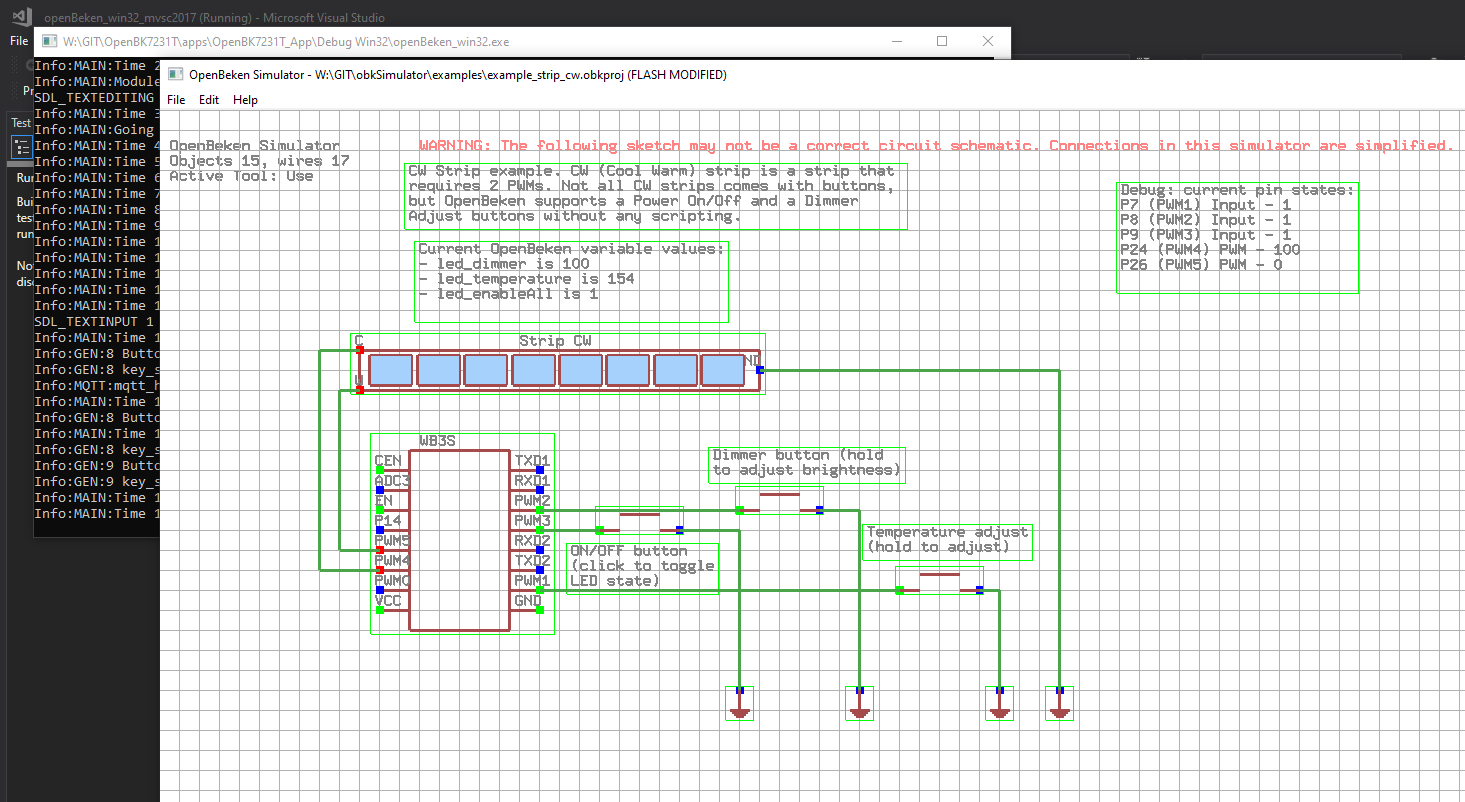Image resolution: width=1465 pixels, height=802 pixels.
Task: Click the PWM5 pin on WB3S
Action: pos(380,549)
